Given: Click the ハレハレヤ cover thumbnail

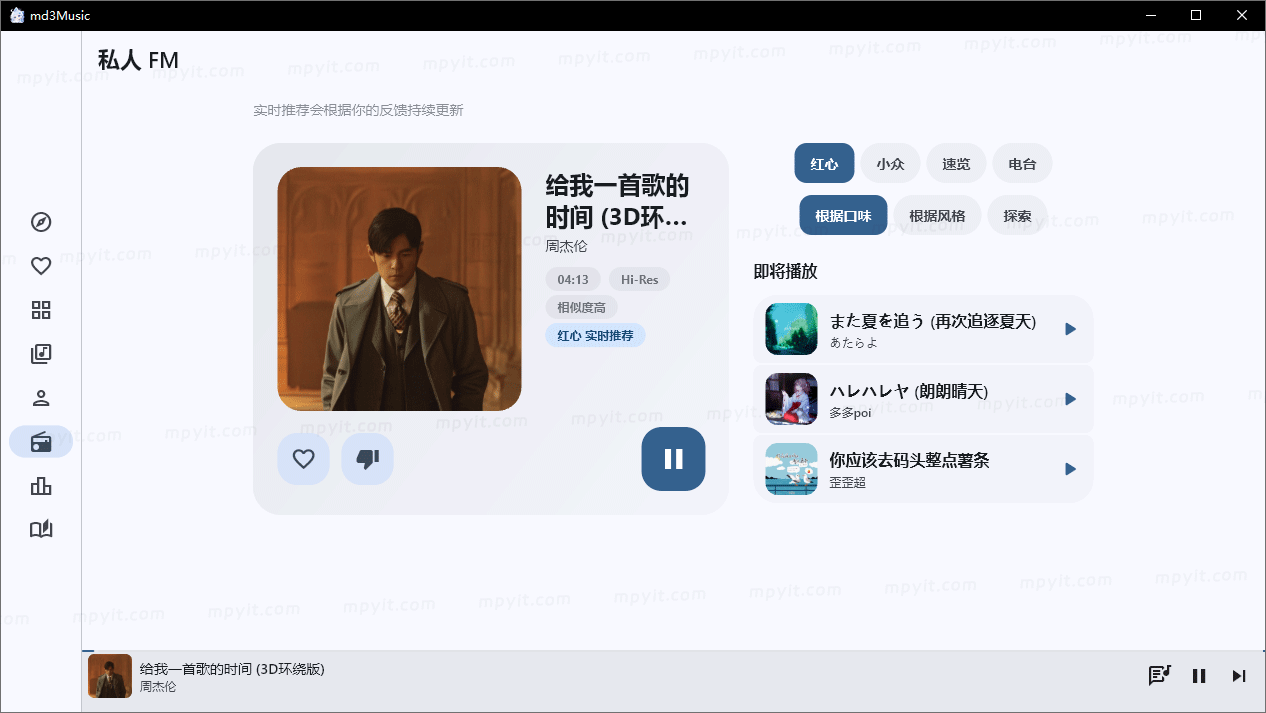Looking at the screenshot, I should click(x=791, y=399).
